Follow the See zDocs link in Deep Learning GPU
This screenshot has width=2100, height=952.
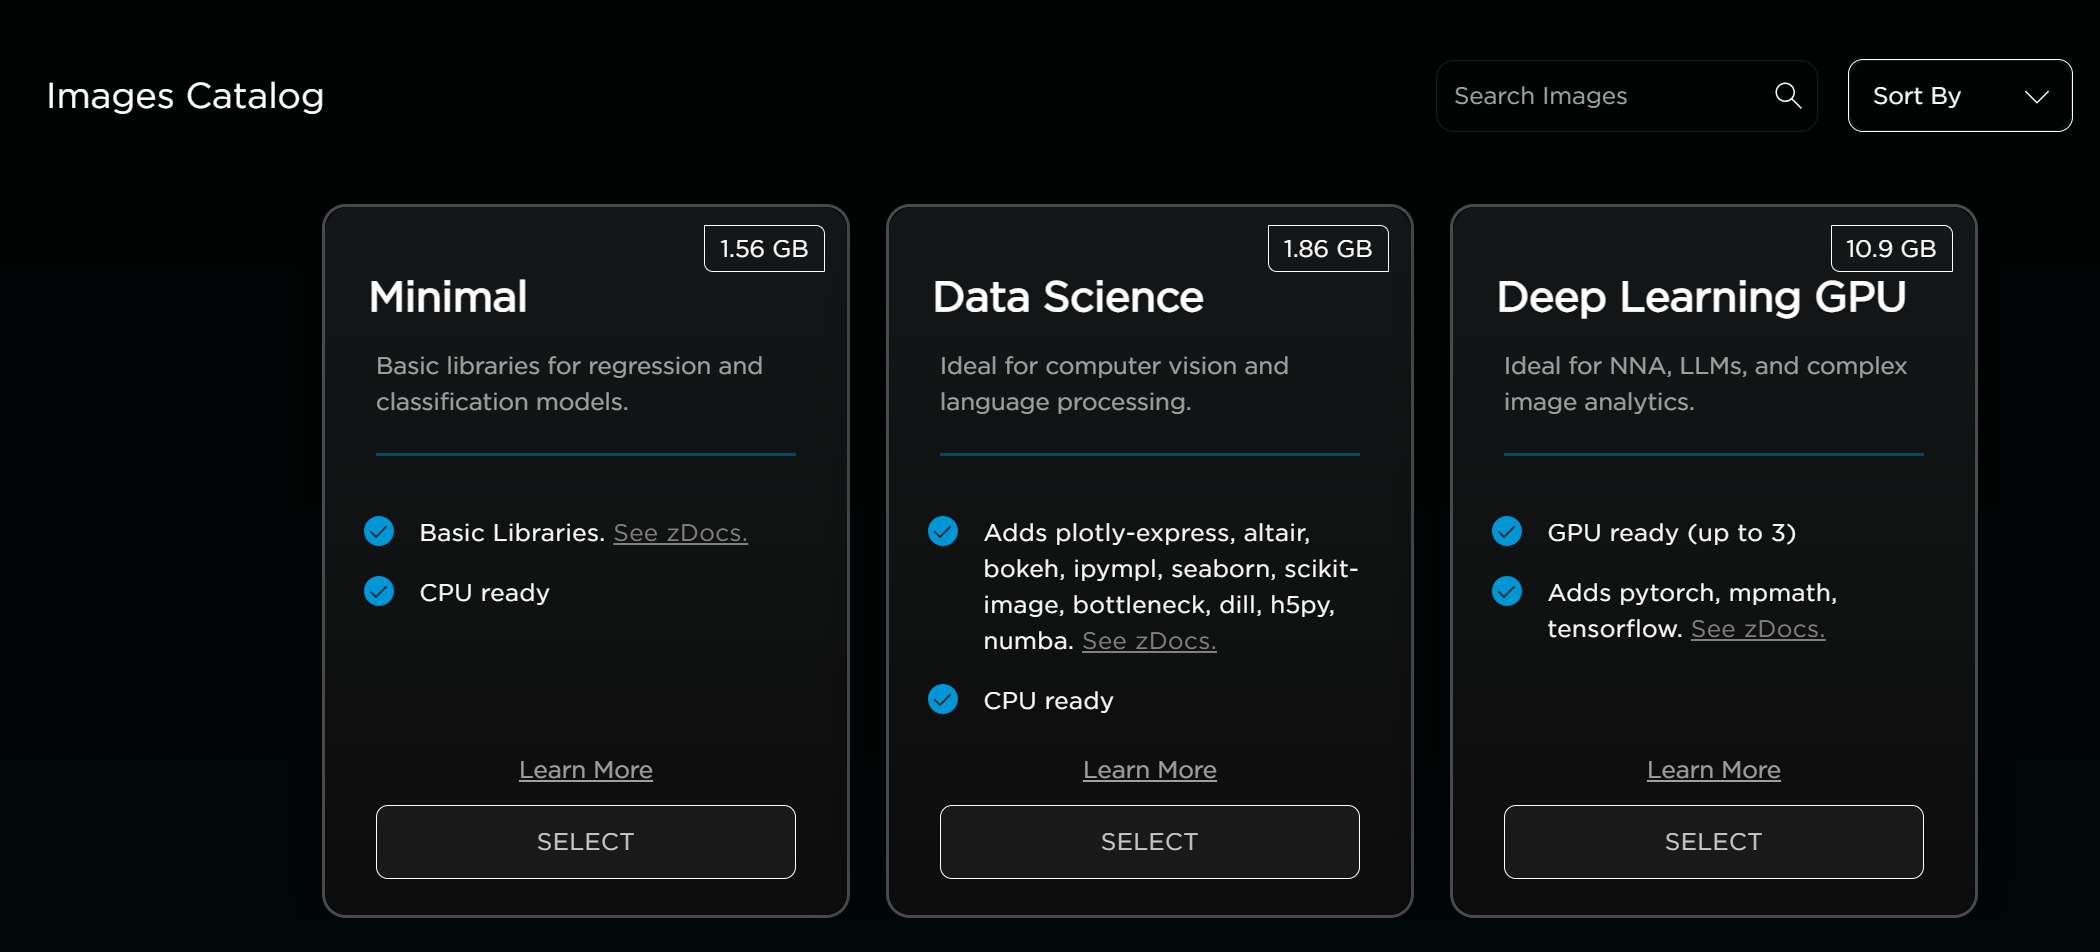(x=1758, y=629)
